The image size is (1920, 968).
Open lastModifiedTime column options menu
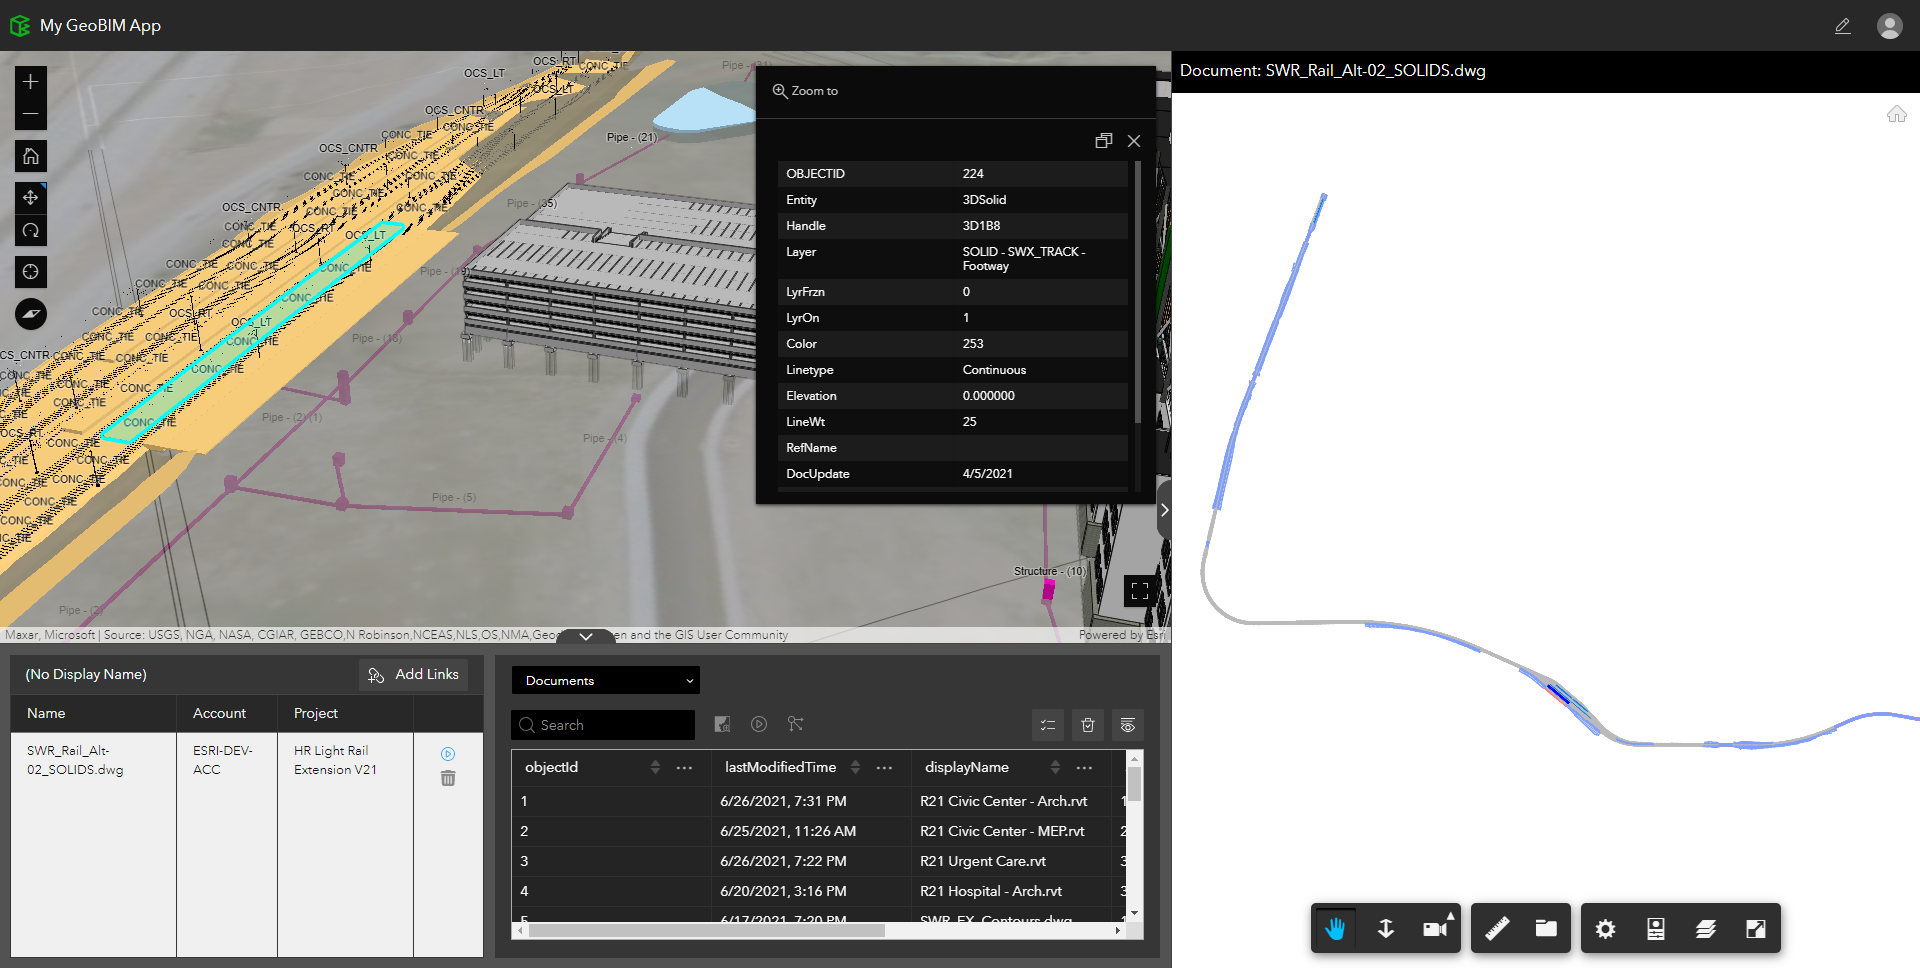[x=885, y=768]
